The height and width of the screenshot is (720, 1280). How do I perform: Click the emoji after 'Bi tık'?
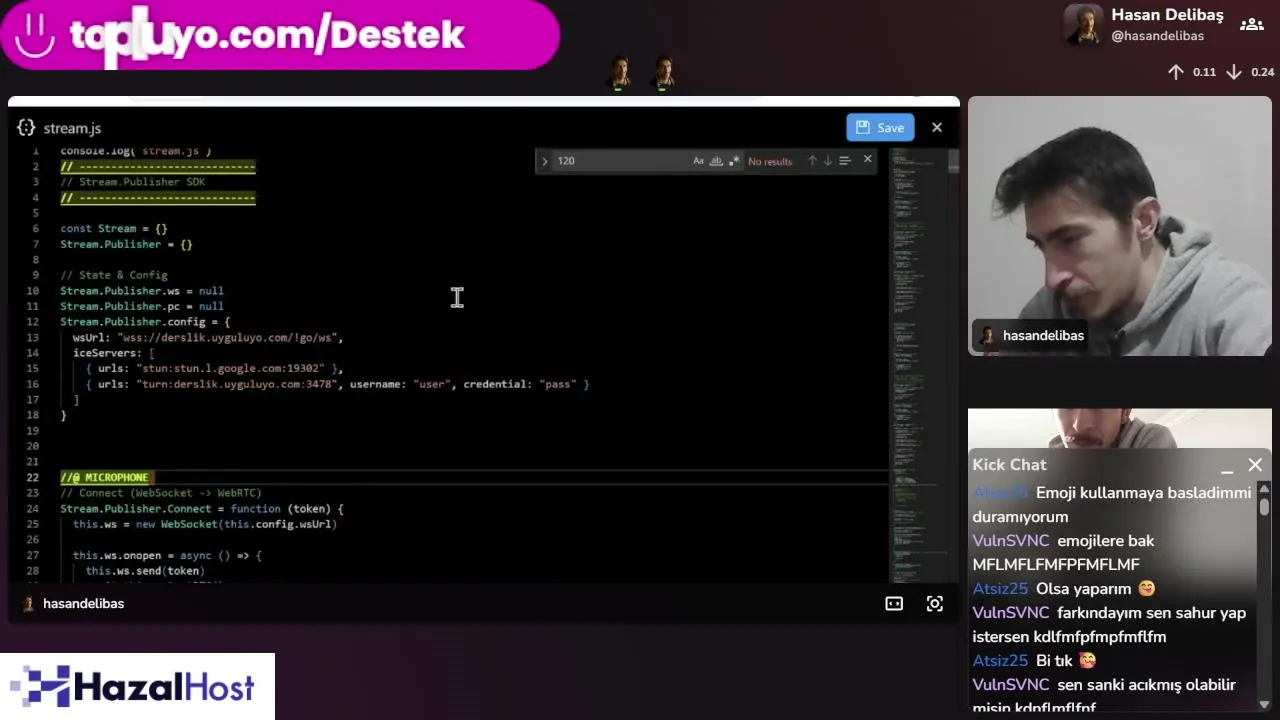(x=1088, y=661)
